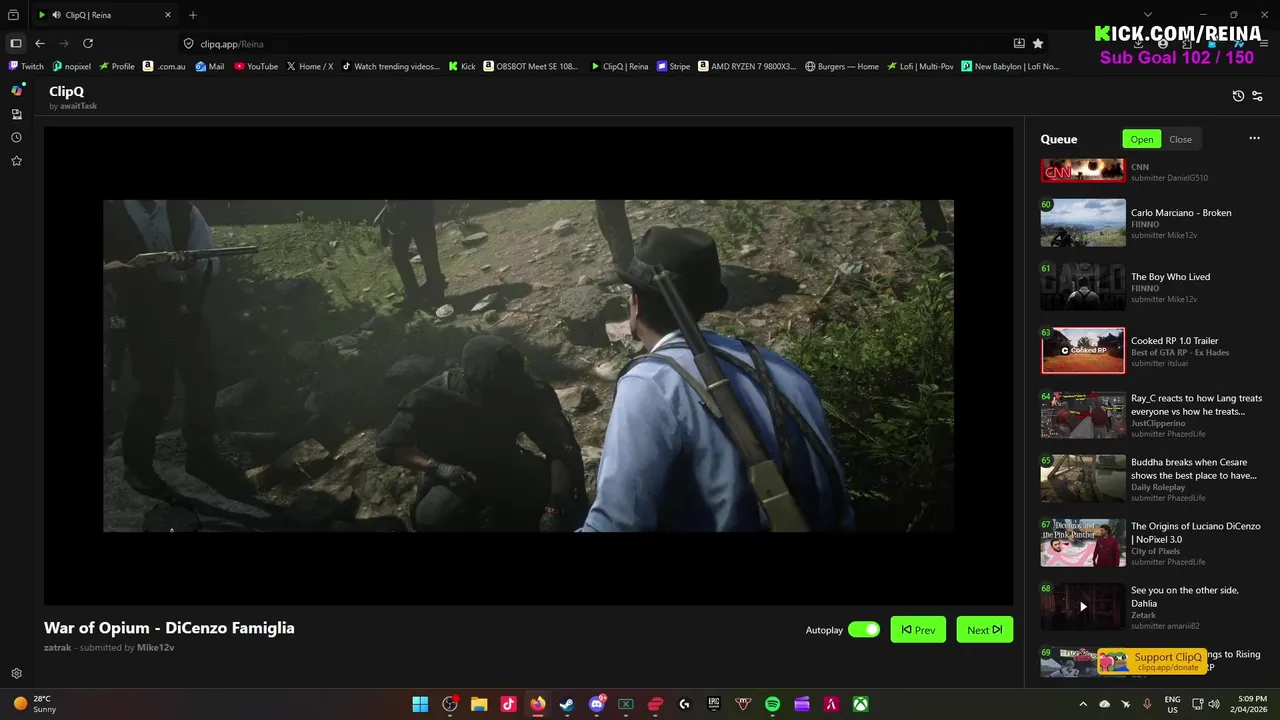Image resolution: width=1280 pixels, height=720 pixels.
Task: Show hidden system tray icons chevron
Action: click(1083, 704)
